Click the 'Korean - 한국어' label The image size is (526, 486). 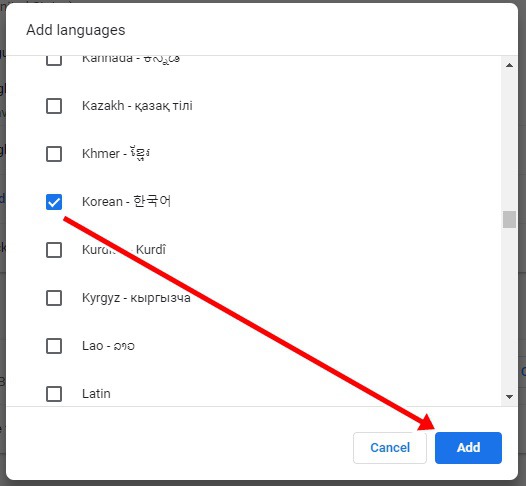point(126,202)
